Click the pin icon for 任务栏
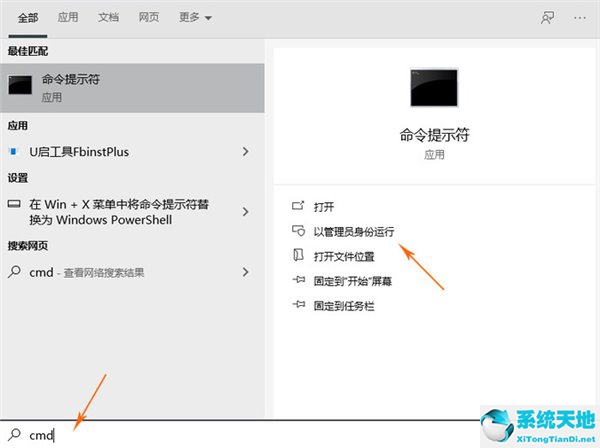600x448 pixels. (x=298, y=305)
